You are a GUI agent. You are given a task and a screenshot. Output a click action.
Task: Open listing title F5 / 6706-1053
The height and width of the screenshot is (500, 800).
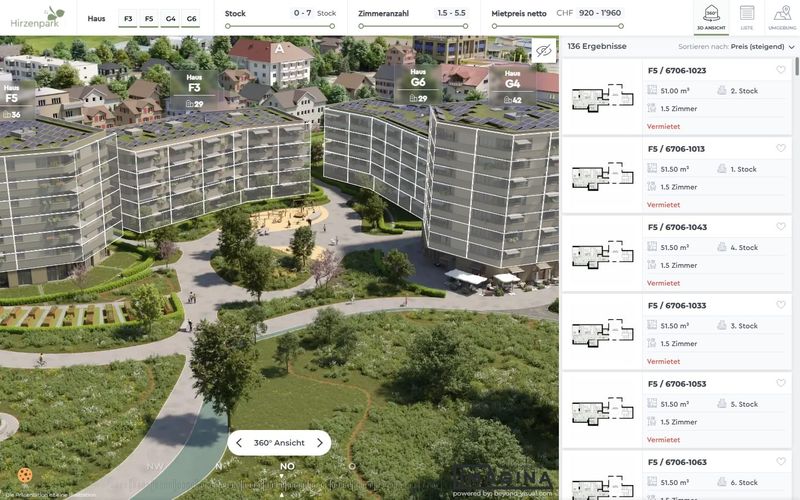[677, 384]
